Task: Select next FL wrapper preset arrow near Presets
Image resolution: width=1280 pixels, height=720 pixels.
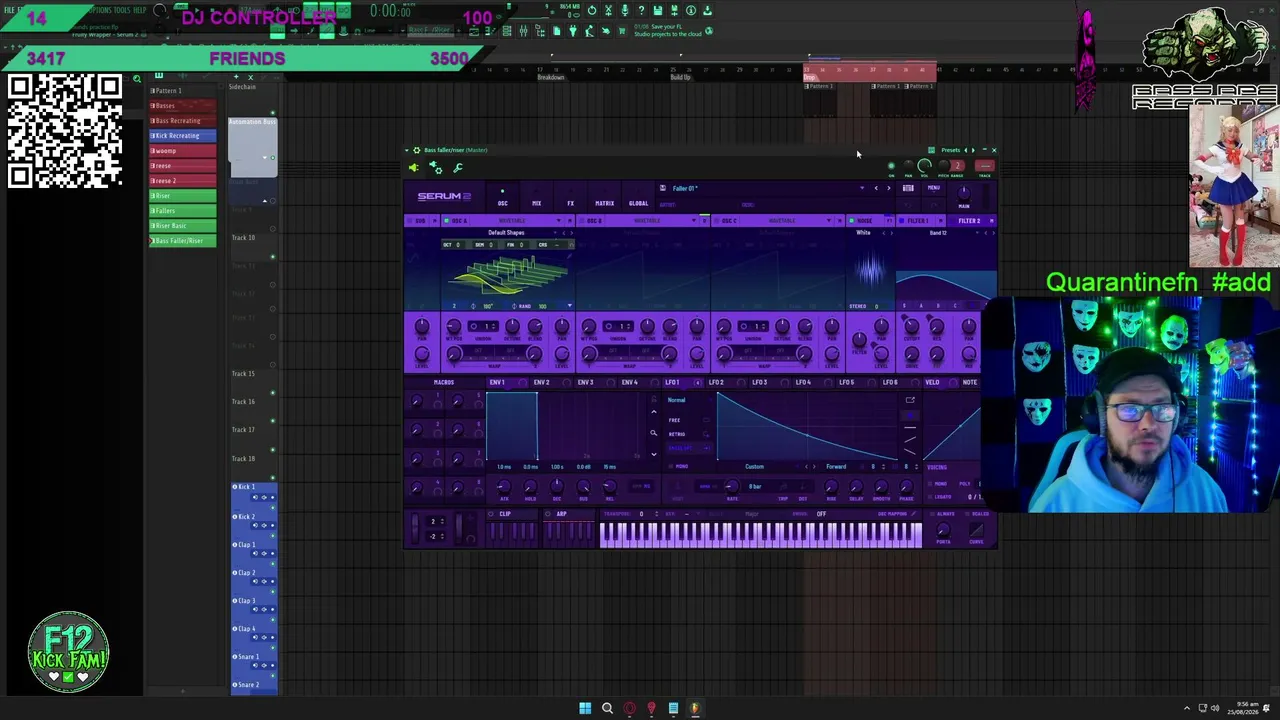Action: coord(972,150)
